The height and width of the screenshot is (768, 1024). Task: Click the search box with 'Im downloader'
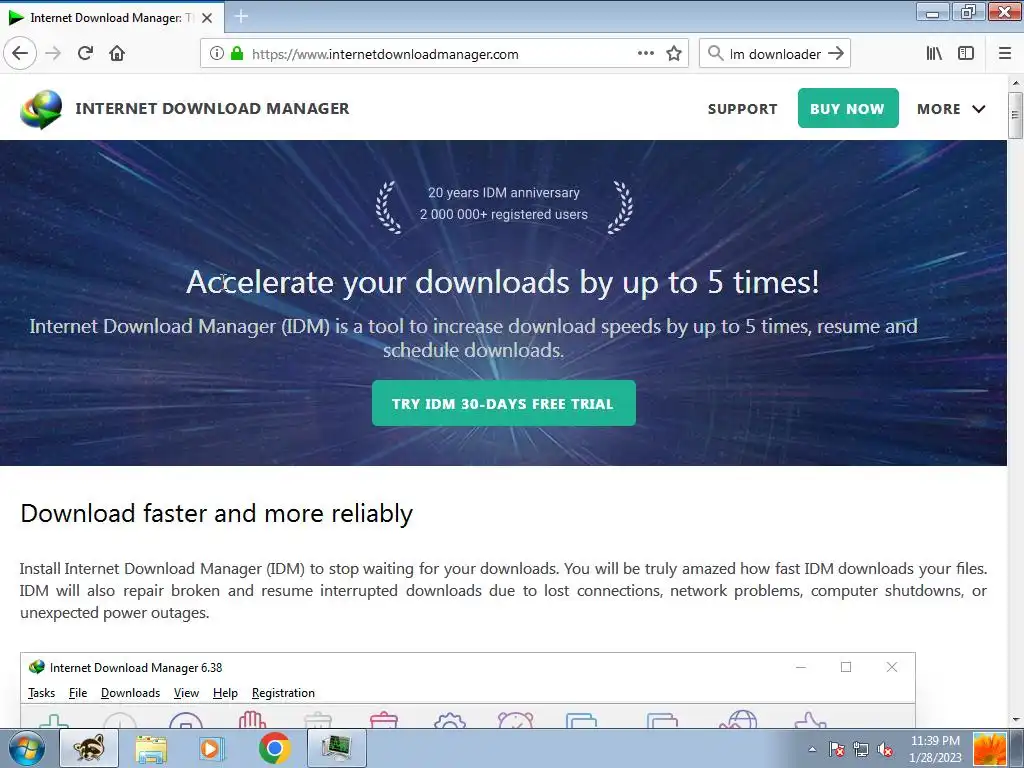pyautogui.click(x=775, y=54)
